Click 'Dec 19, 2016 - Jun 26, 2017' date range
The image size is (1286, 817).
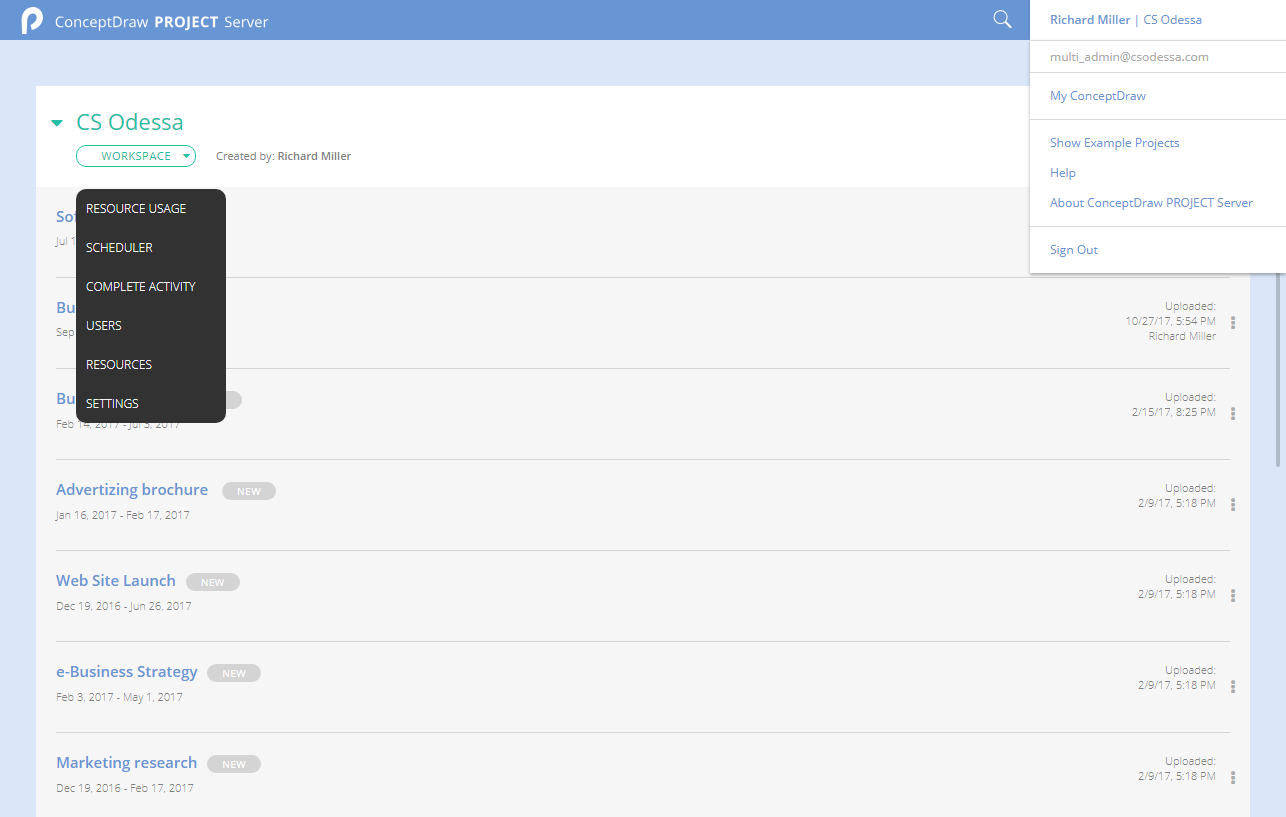[124, 606]
